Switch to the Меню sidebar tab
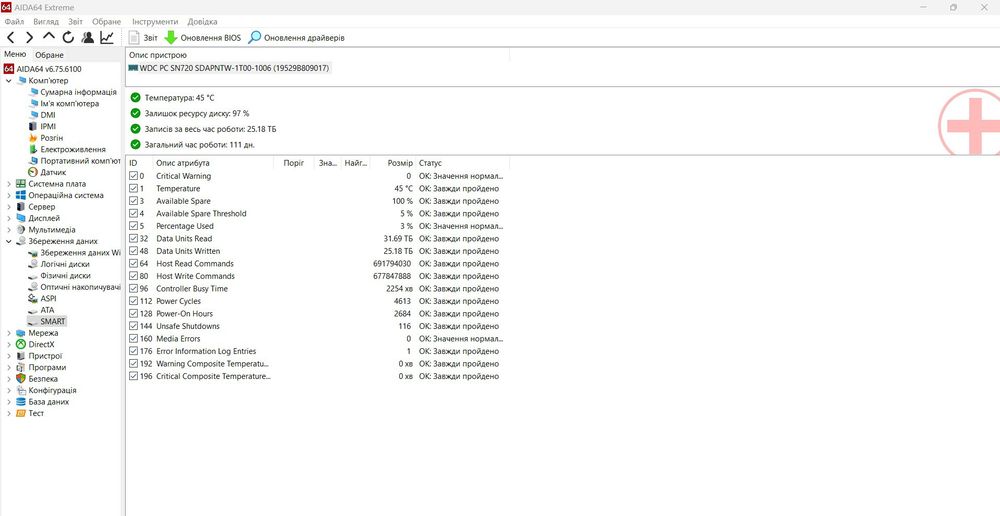 [x=15, y=54]
